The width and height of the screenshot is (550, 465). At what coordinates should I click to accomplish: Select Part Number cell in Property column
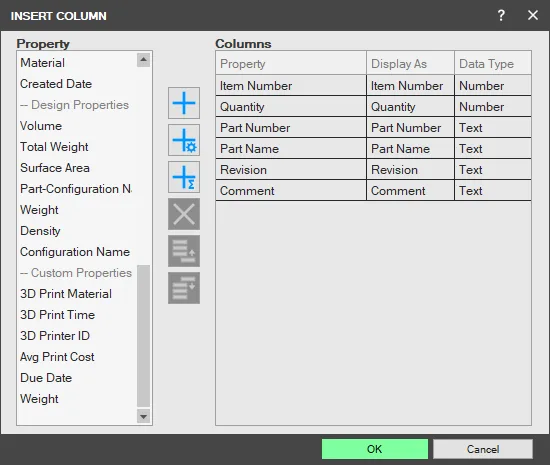[x=291, y=128]
